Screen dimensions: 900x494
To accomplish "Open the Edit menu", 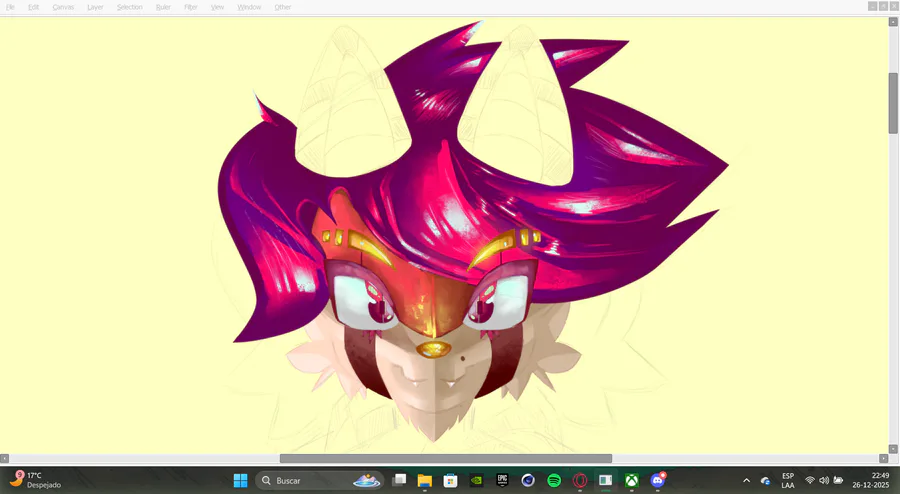I will pos(33,7).
